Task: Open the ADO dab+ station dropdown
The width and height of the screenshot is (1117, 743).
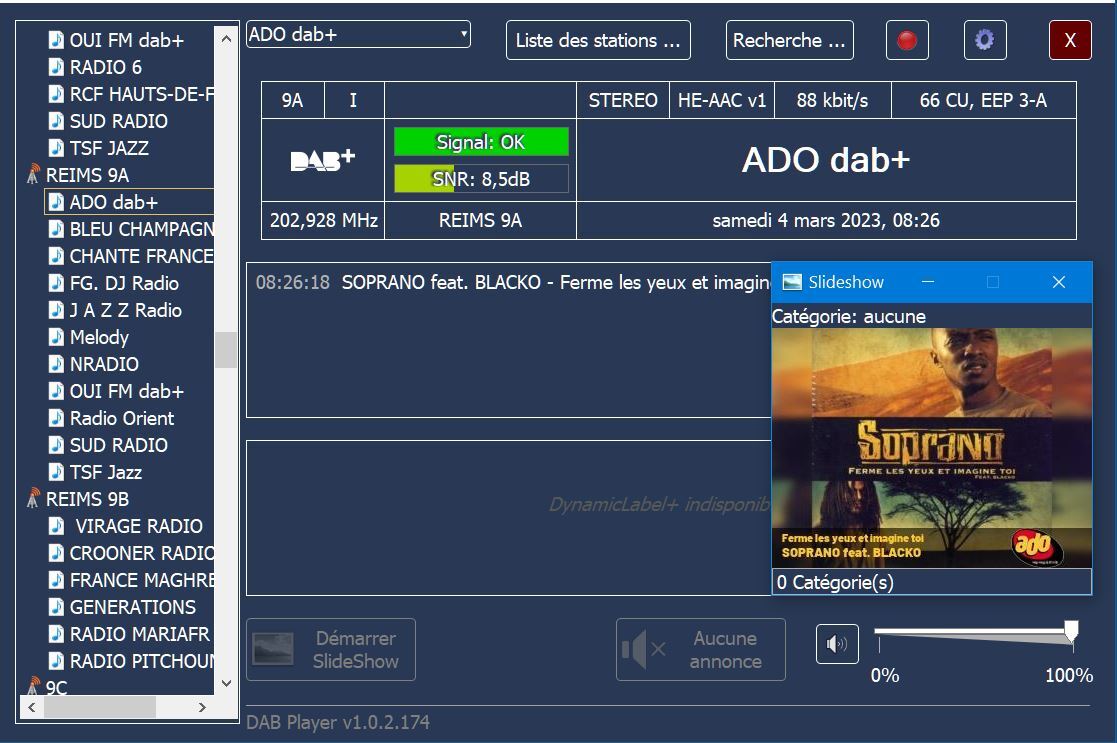Action: (358, 34)
